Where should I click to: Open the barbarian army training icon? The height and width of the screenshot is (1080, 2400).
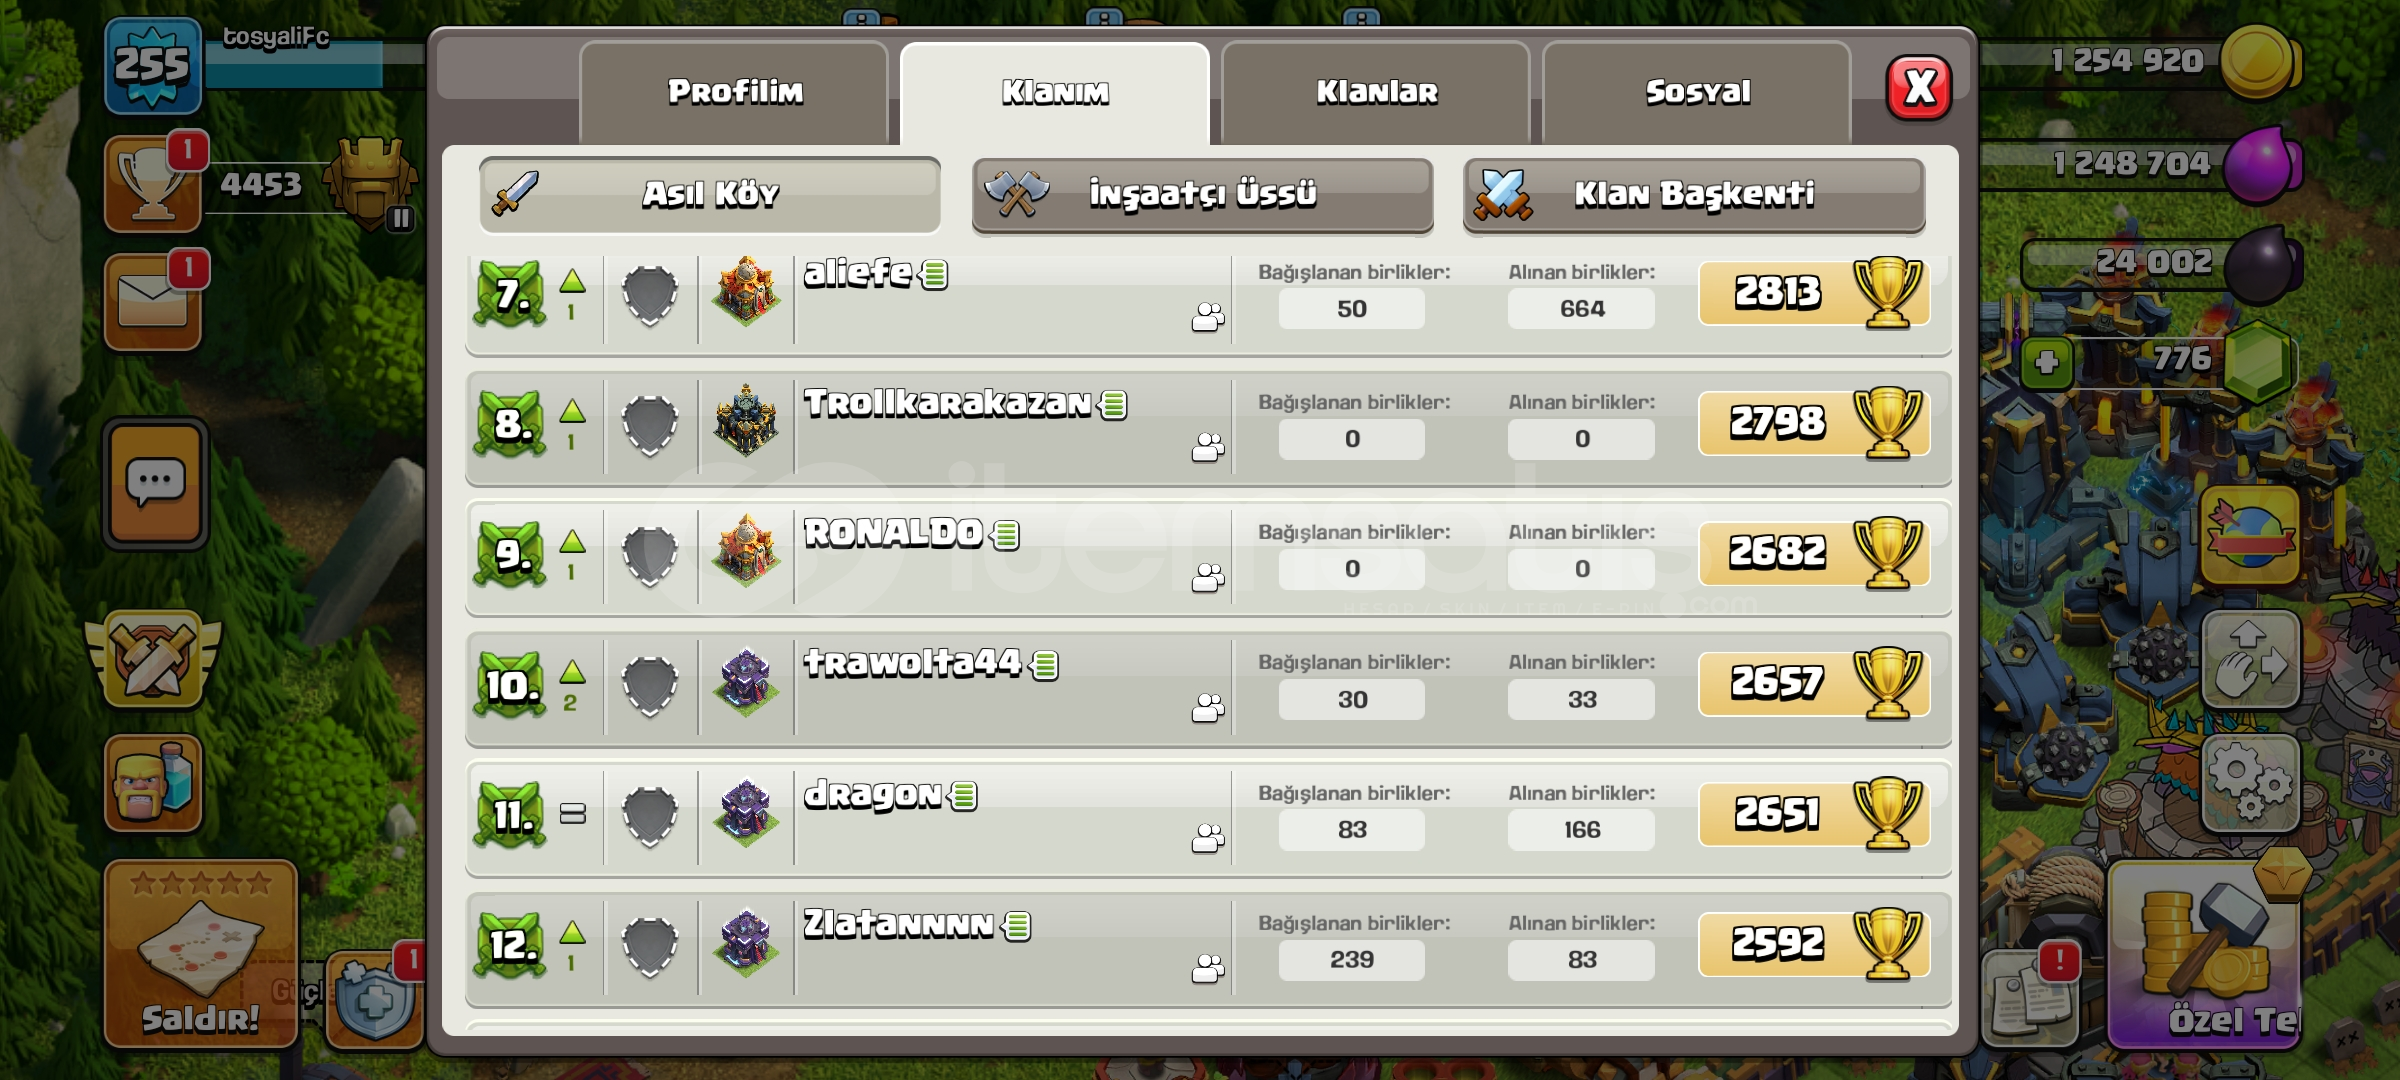coord(153,784)
